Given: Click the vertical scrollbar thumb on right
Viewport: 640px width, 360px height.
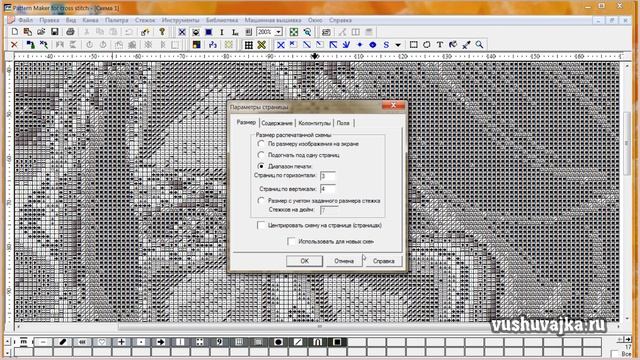Looking at the screenshot, I should tap(627, 143).
